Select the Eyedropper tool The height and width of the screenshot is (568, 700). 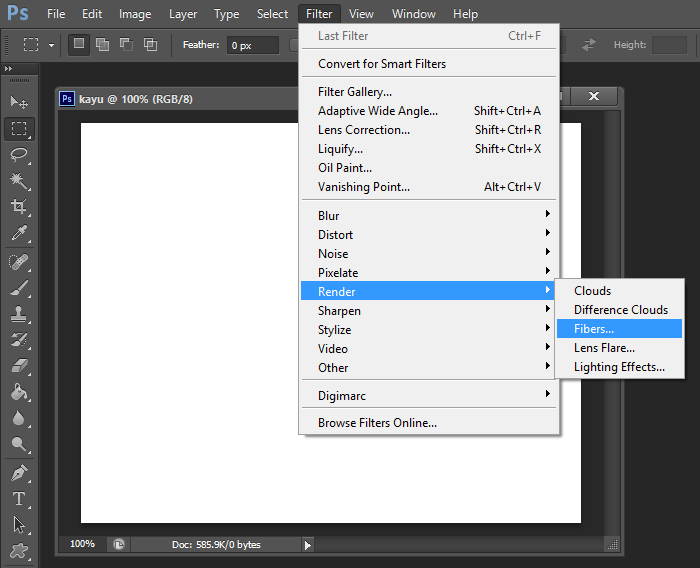pyautogui.click(x=19, y=233)
